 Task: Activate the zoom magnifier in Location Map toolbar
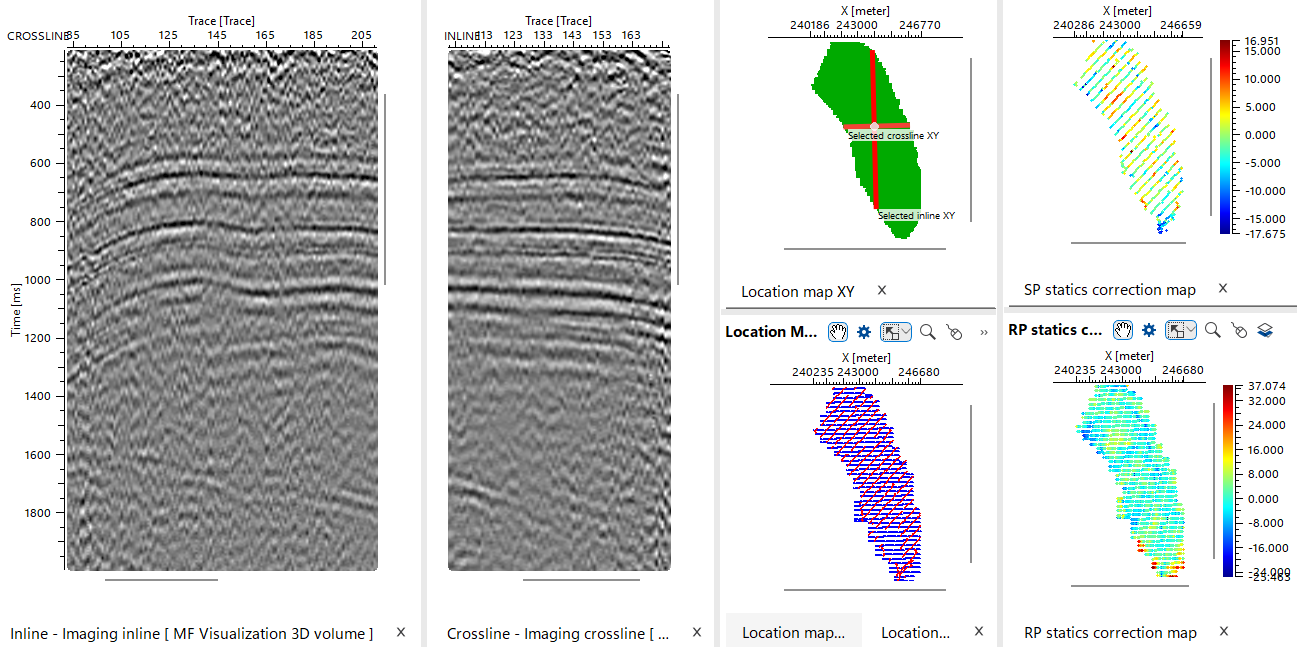pos(928,330)
